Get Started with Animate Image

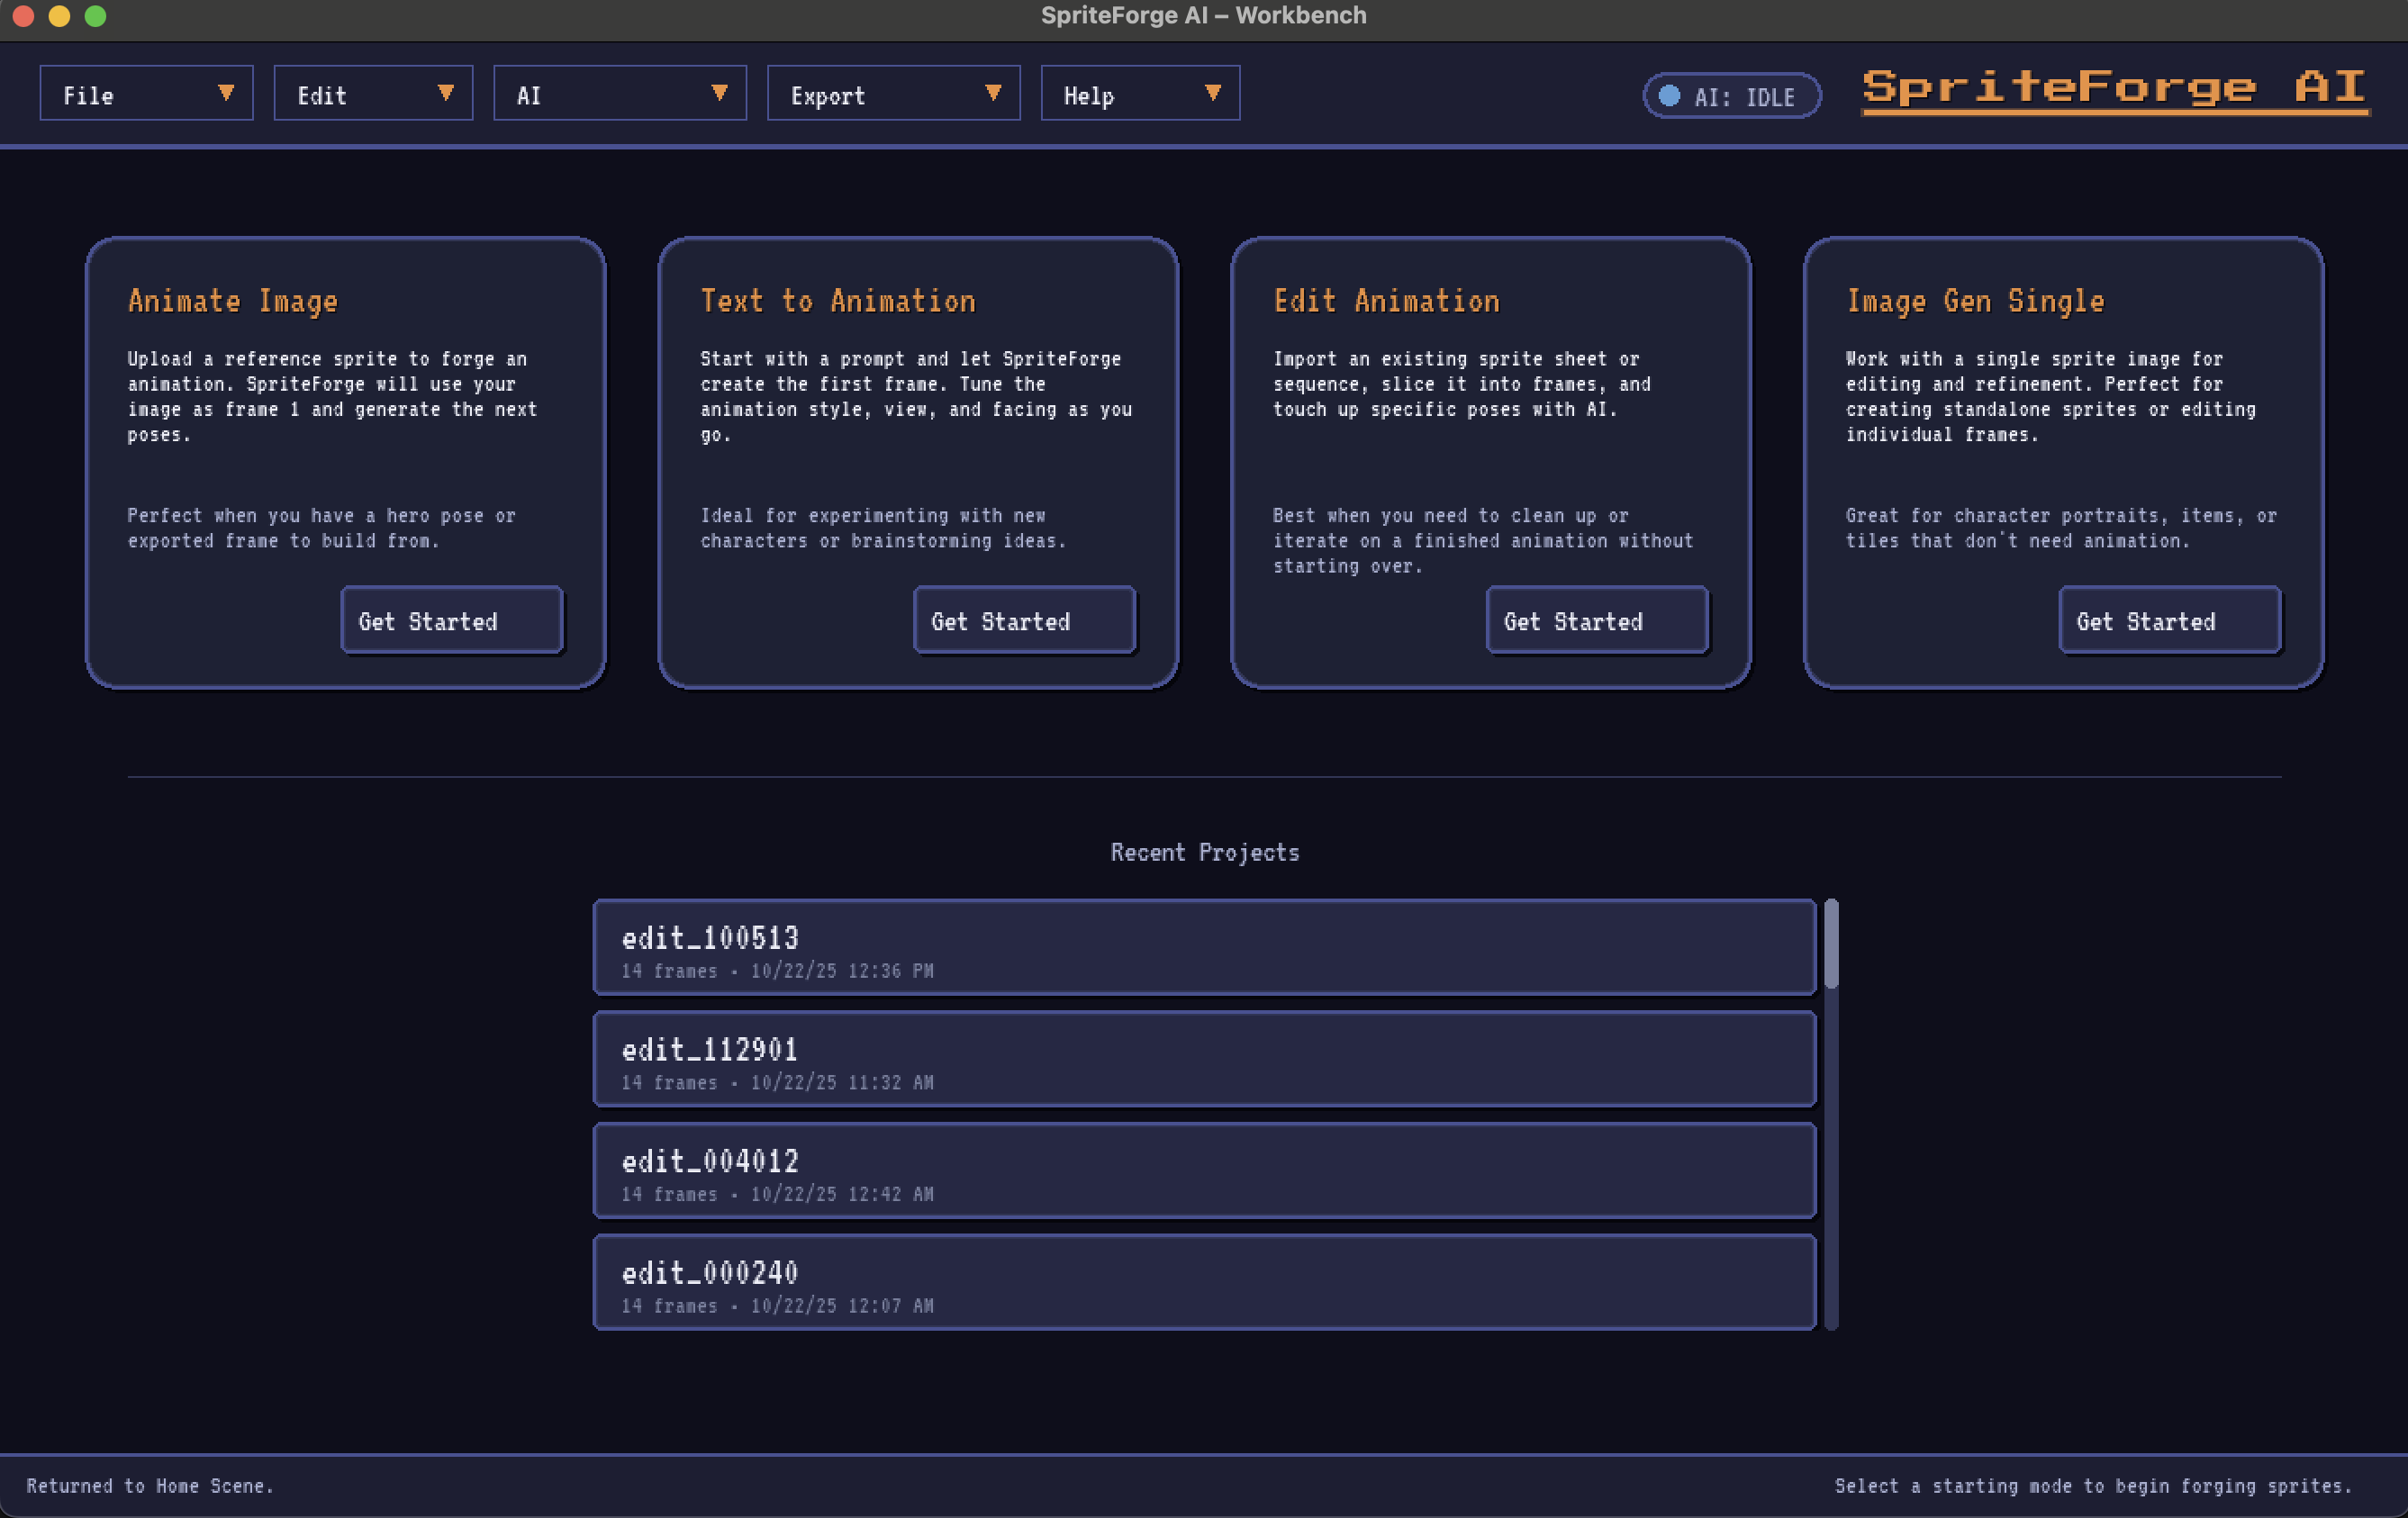452,620
